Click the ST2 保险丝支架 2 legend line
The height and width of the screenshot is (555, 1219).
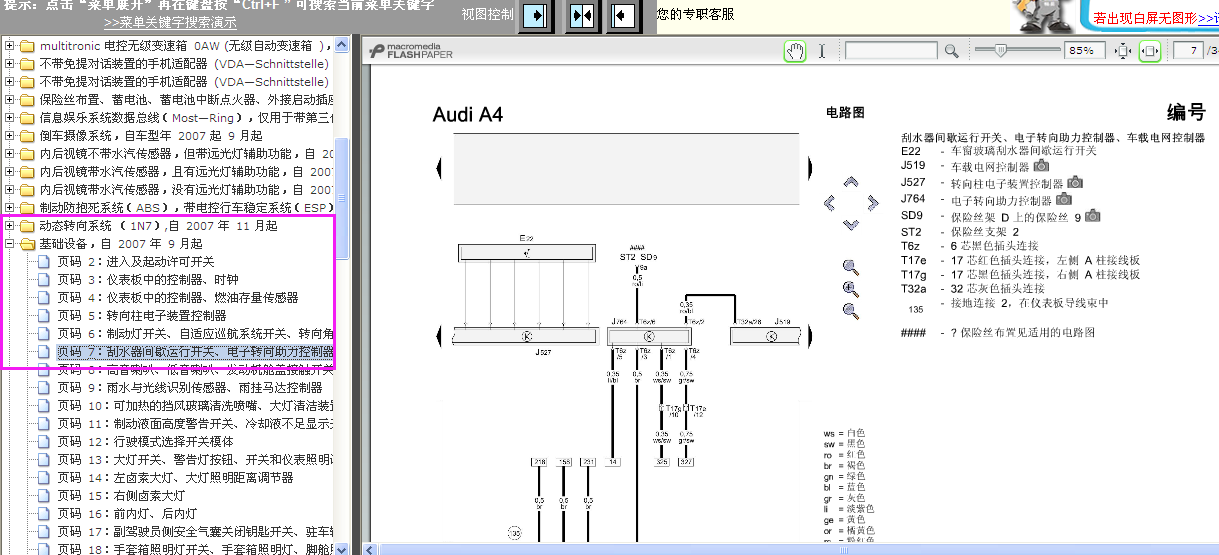click(x=959, y=231)
